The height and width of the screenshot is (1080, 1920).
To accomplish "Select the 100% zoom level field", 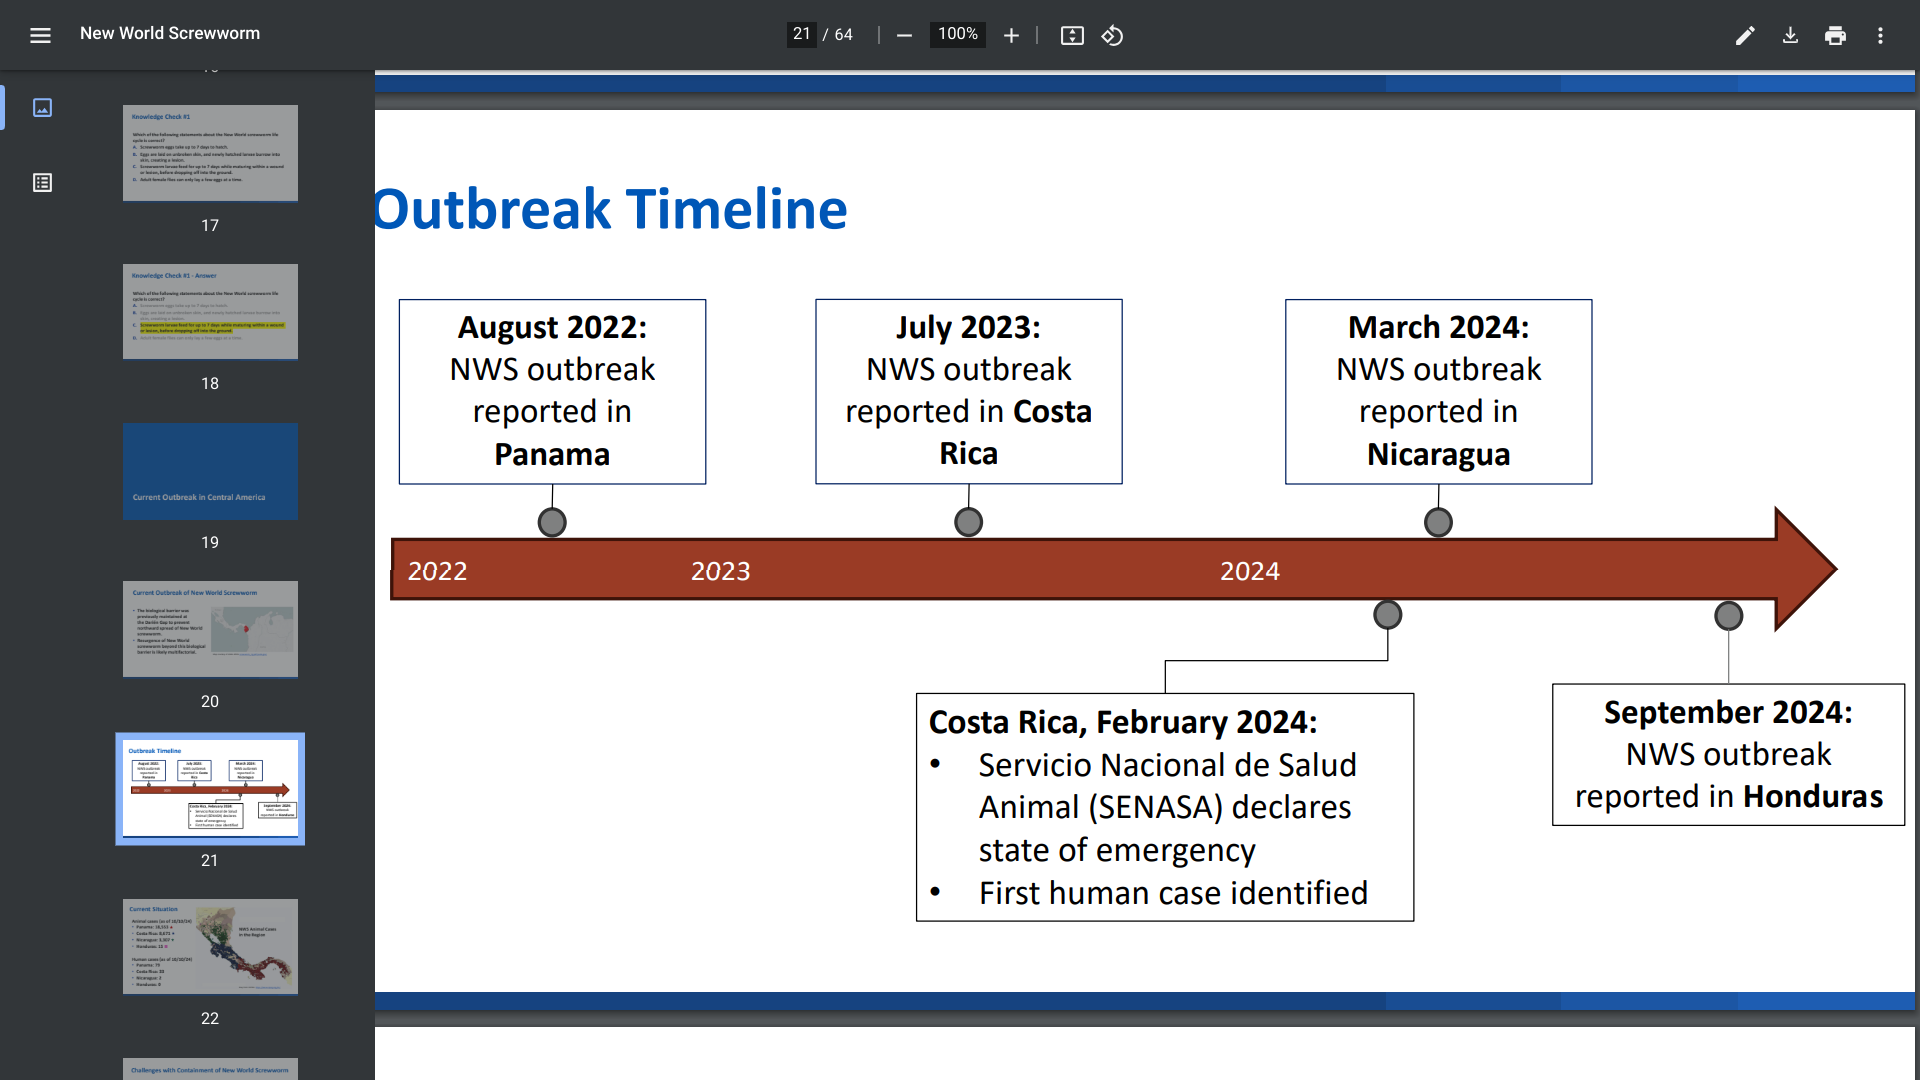I will point(957,34).
